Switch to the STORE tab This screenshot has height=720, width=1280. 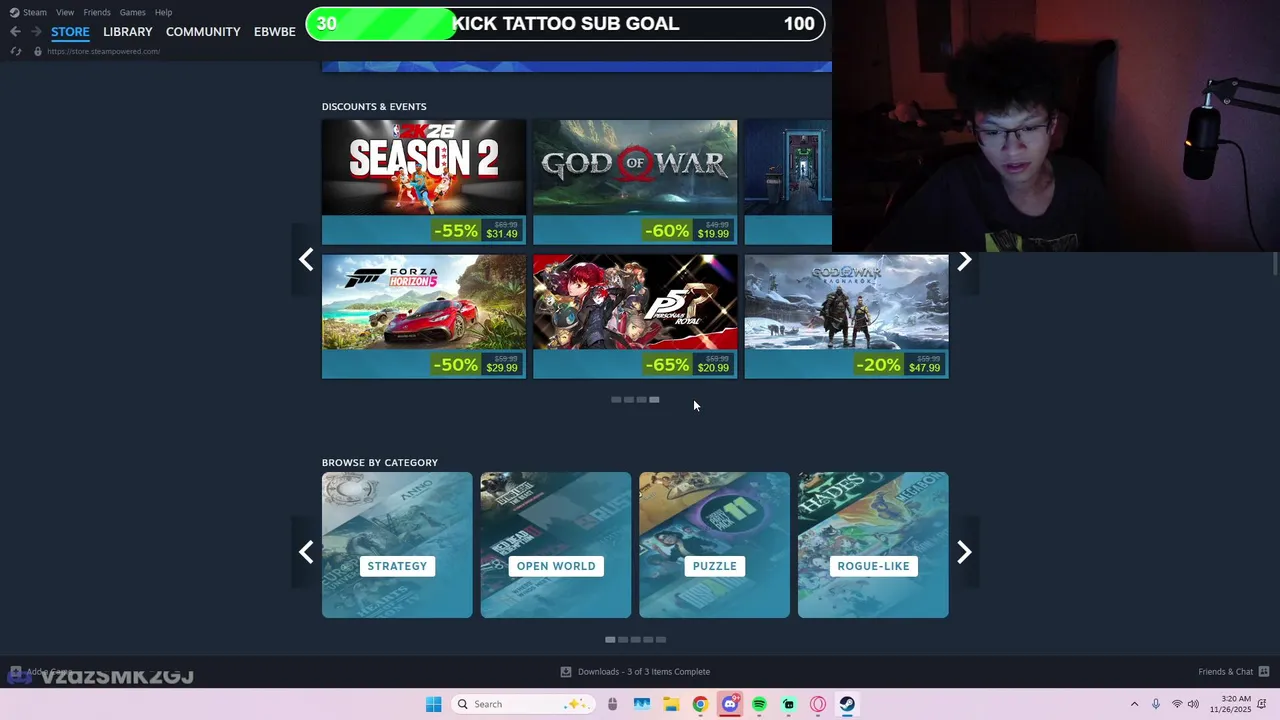pos(70,32)
